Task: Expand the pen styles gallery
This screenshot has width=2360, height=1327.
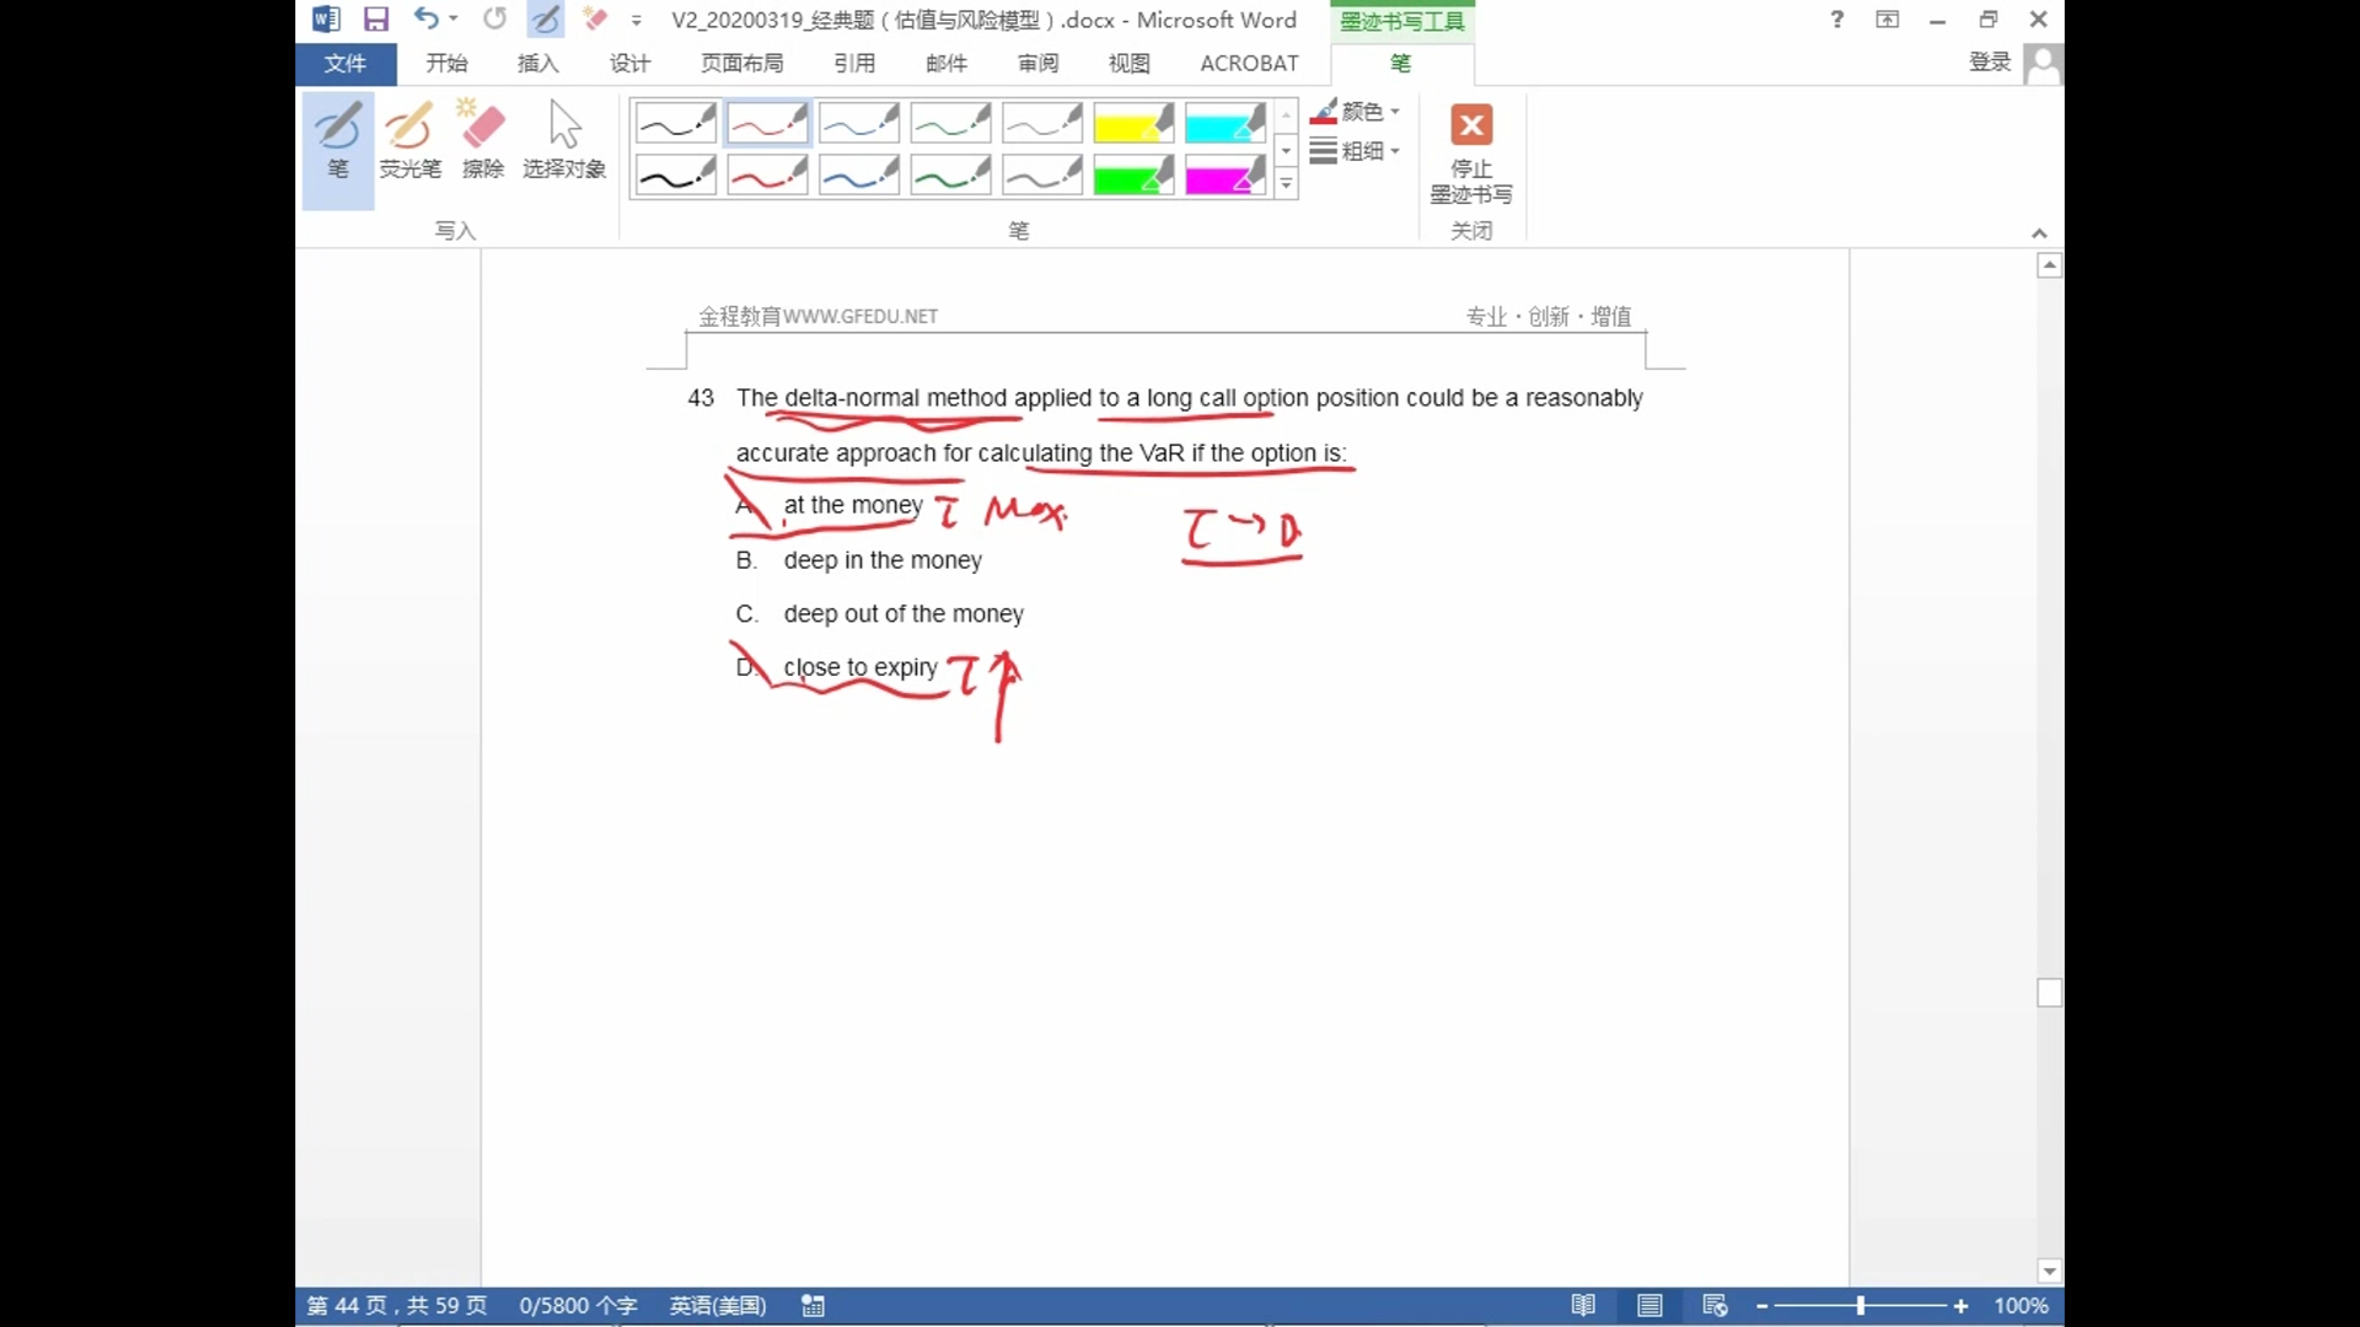Action: [x=1286, y=184]
